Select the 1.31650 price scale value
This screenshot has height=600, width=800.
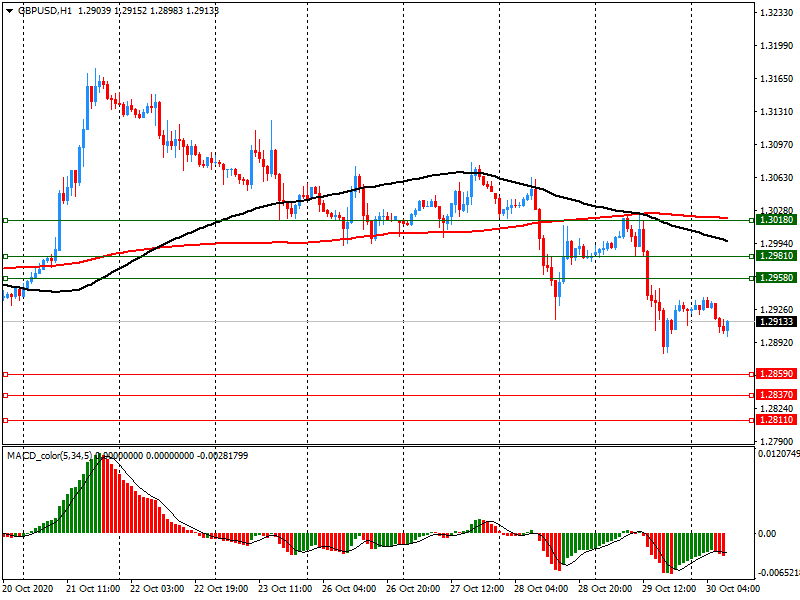(777, 79)
